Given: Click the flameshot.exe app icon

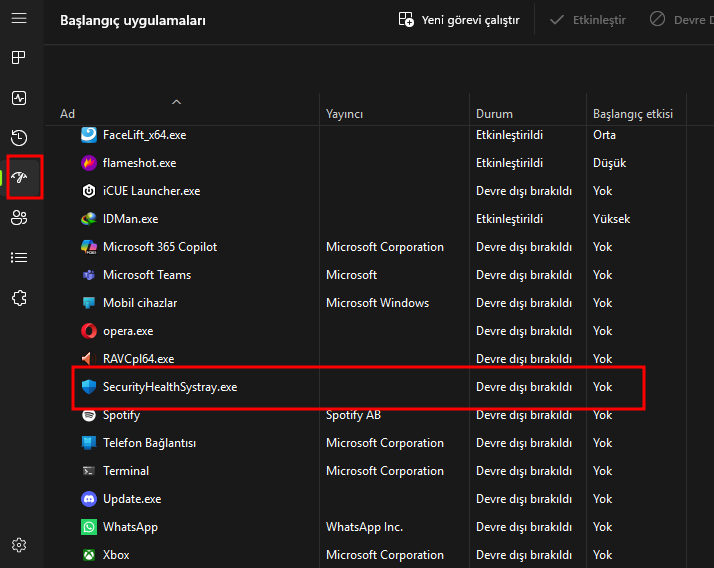Looking at the screenshot, I should pyautogui.click(x=89, y=163).
